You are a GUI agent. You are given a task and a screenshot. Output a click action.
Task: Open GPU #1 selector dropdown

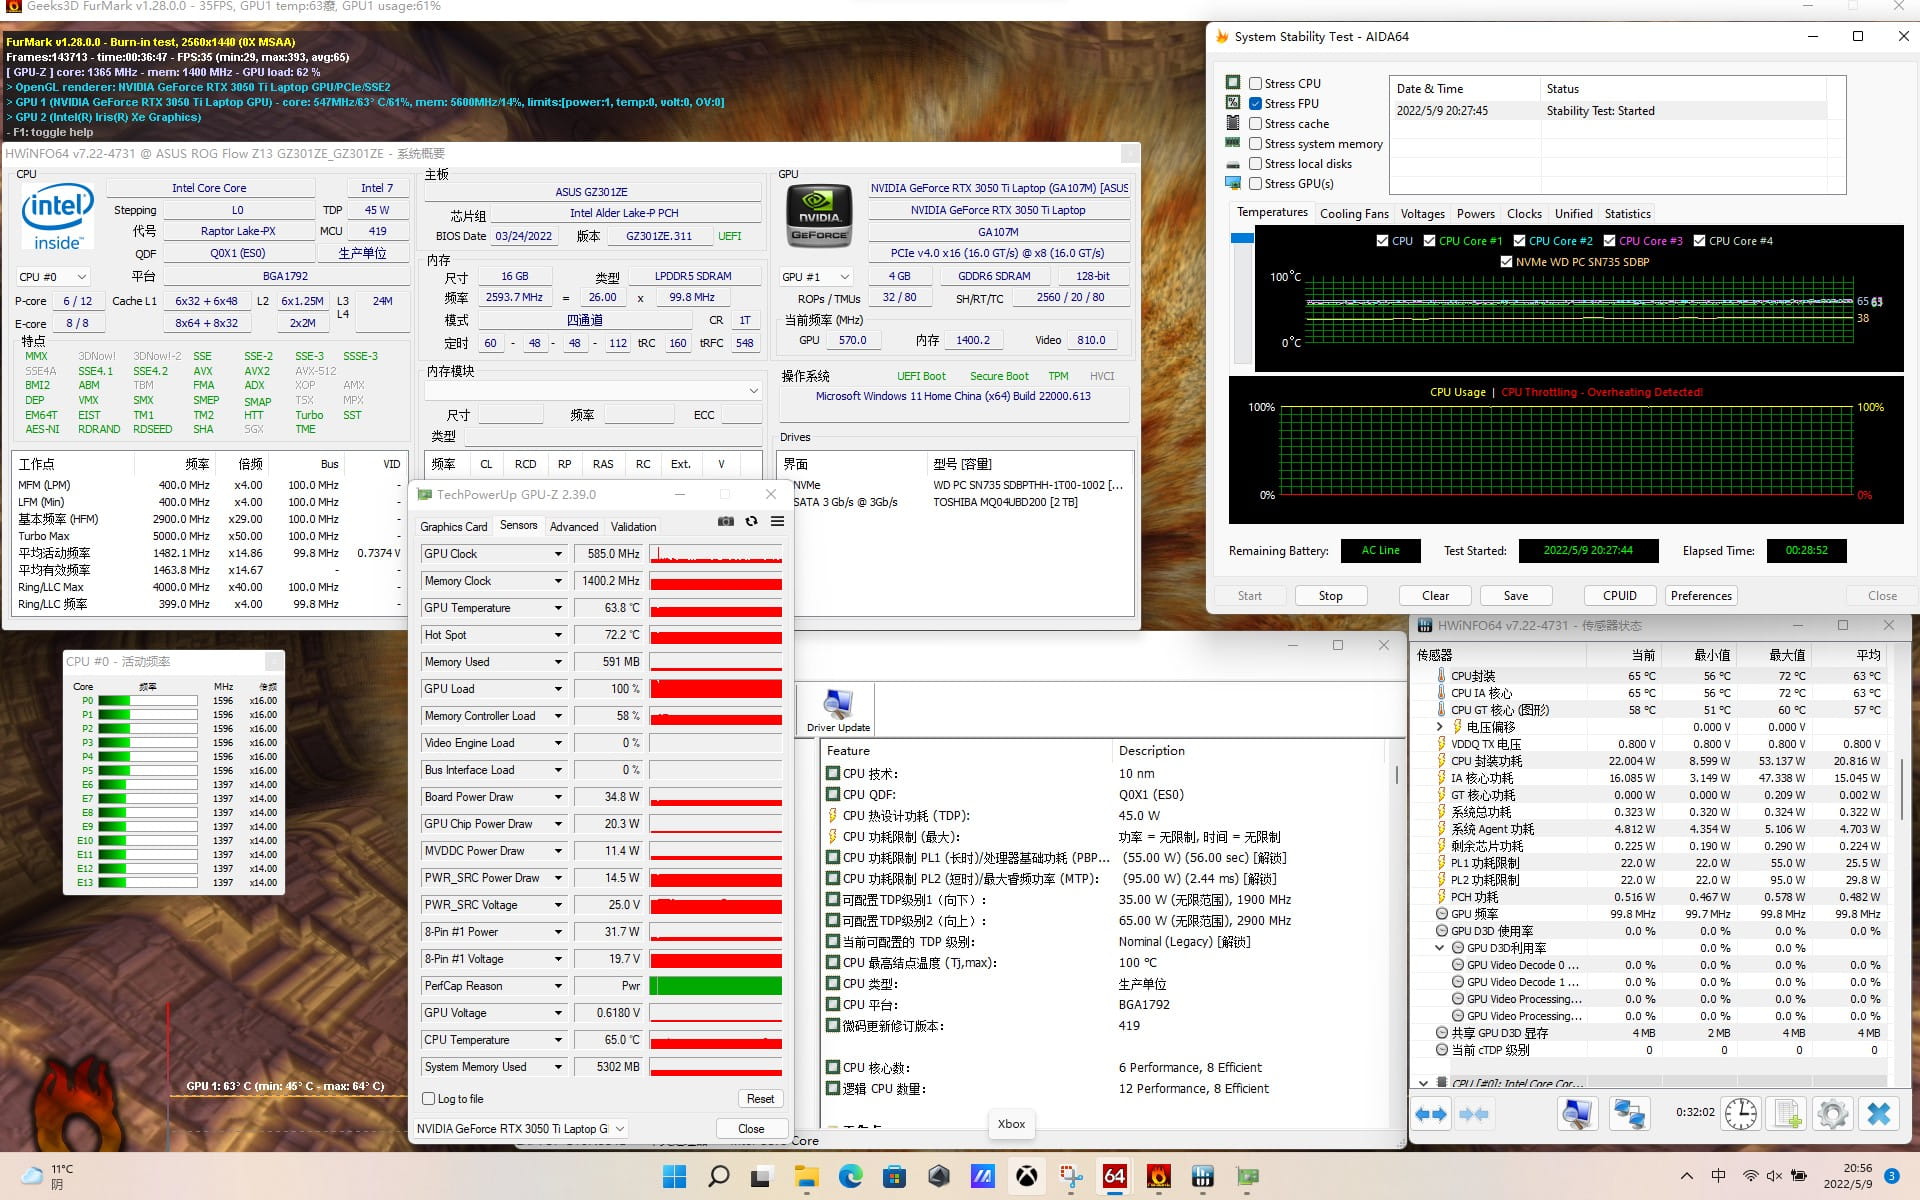pos(816,277)
